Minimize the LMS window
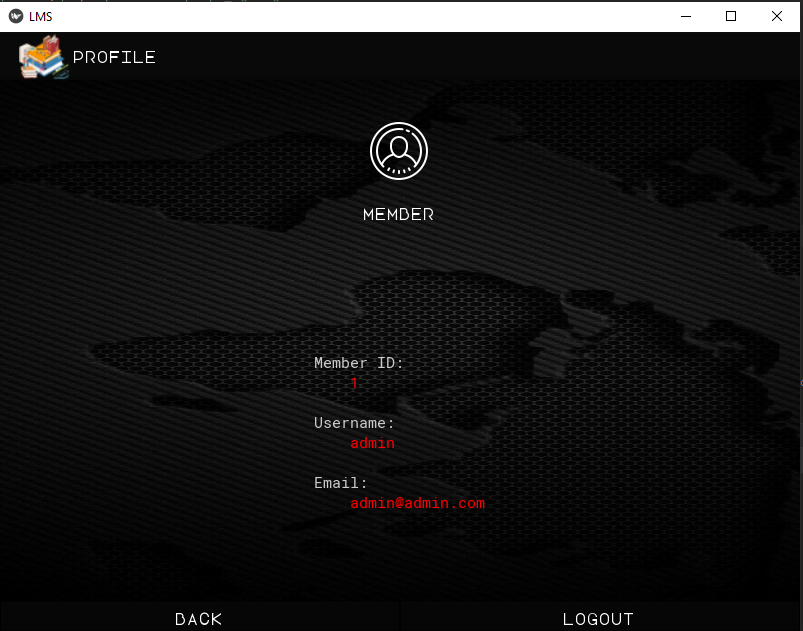 686,16
